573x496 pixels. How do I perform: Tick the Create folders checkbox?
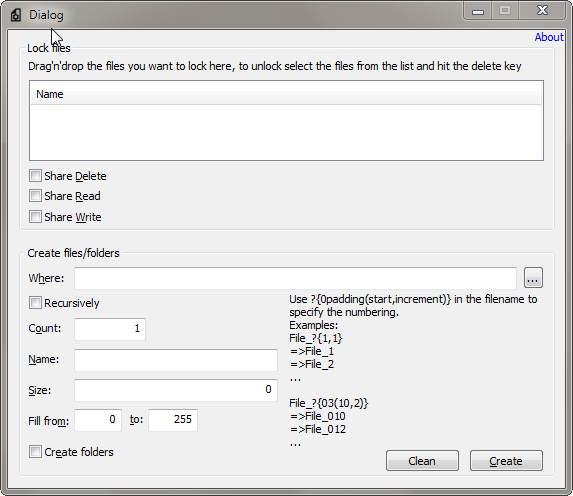pyautogui.click(x=35, y=452)
